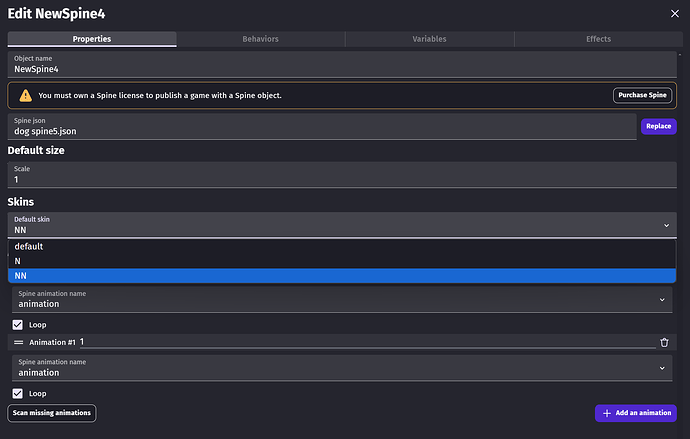Delete Animation #1 with trash icon

tap(664, 342)
